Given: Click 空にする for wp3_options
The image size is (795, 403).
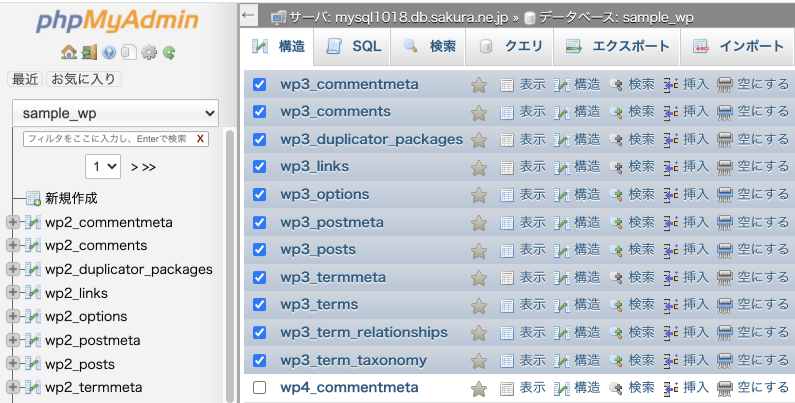Looking at the screenshot, I should (x=753, y=195).
